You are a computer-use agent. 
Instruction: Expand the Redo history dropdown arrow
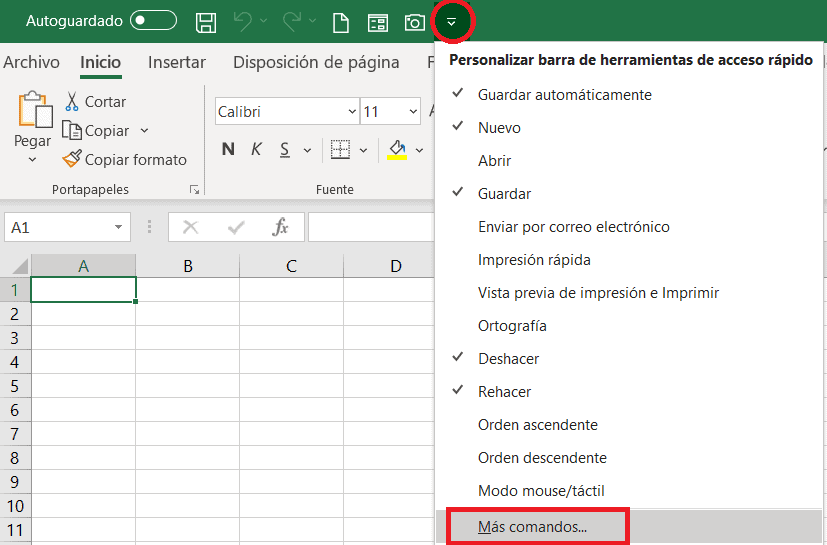coord(313,21)
